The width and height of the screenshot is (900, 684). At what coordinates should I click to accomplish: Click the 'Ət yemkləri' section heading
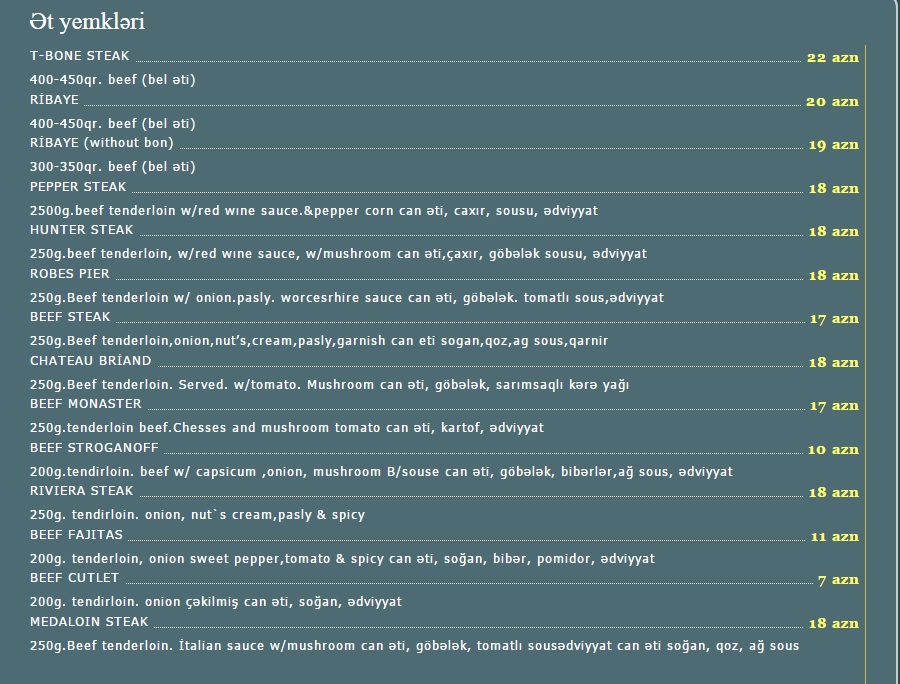pos(87,22)
